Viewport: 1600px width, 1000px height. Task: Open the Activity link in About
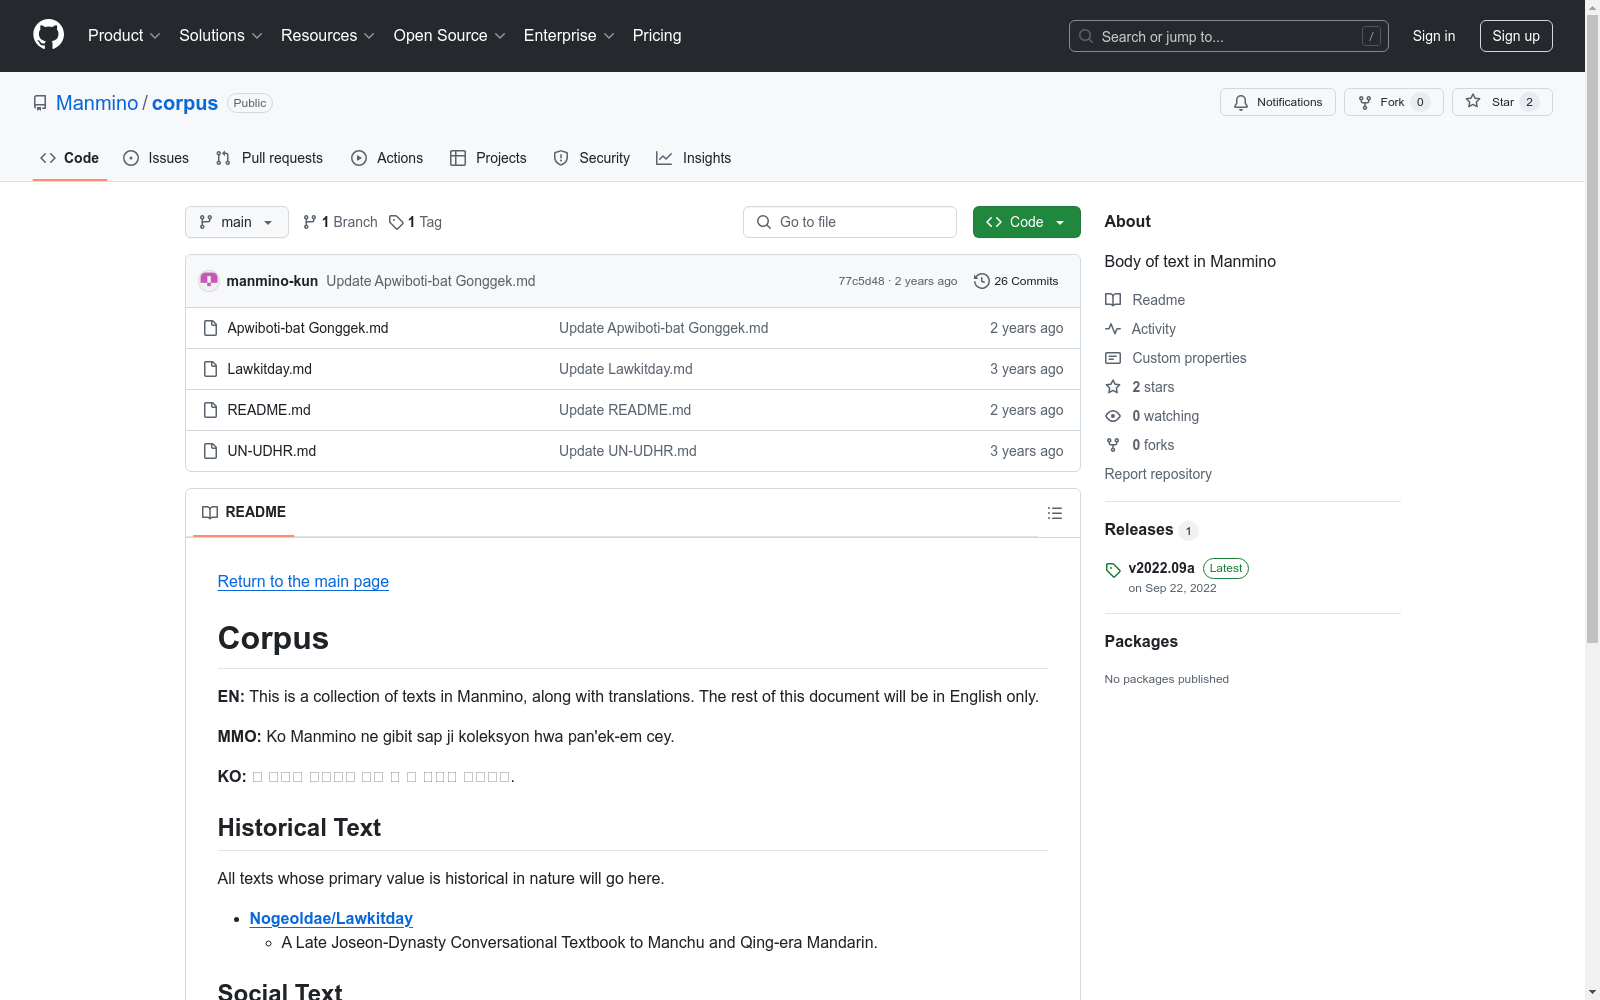click(x=1140, y=329)
